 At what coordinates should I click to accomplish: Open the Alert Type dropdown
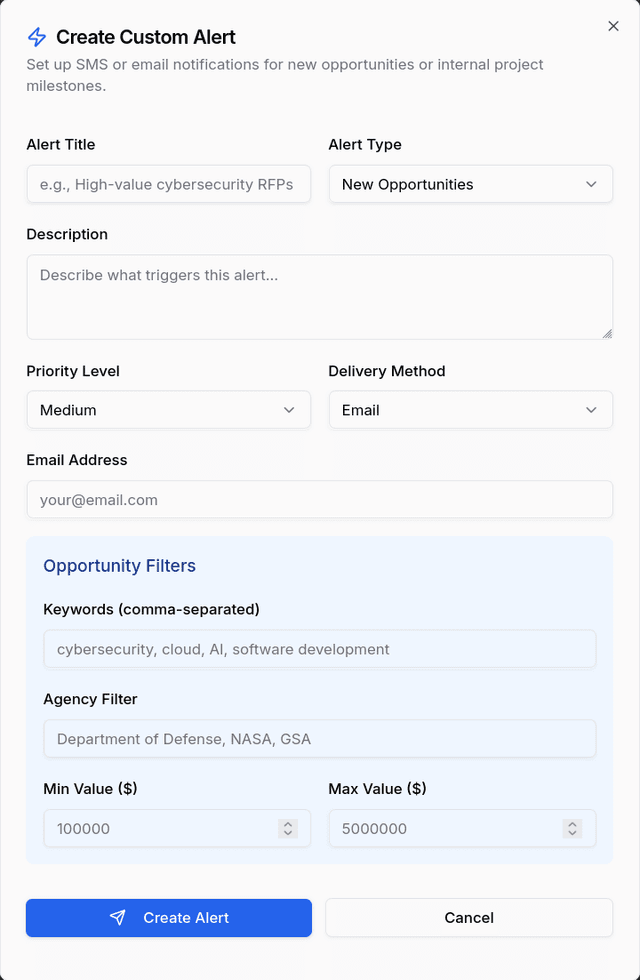(470, 184)
